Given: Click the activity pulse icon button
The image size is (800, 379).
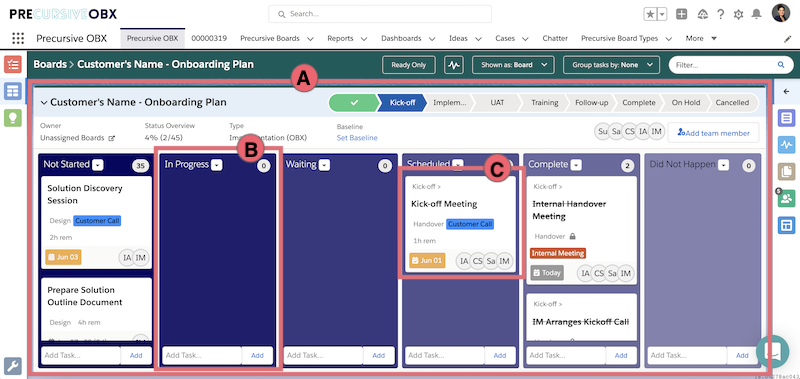Looking at the screenshot, I should pyautogui.click(x=454, y=65).
